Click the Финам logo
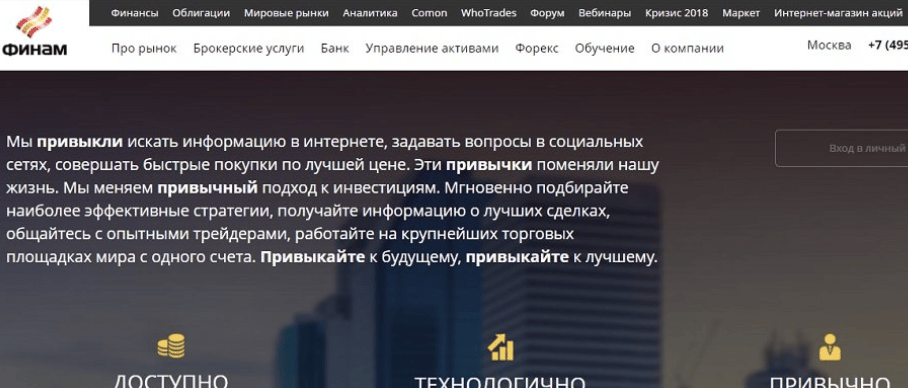Screen dimensions: 908x388 point(35,31)
